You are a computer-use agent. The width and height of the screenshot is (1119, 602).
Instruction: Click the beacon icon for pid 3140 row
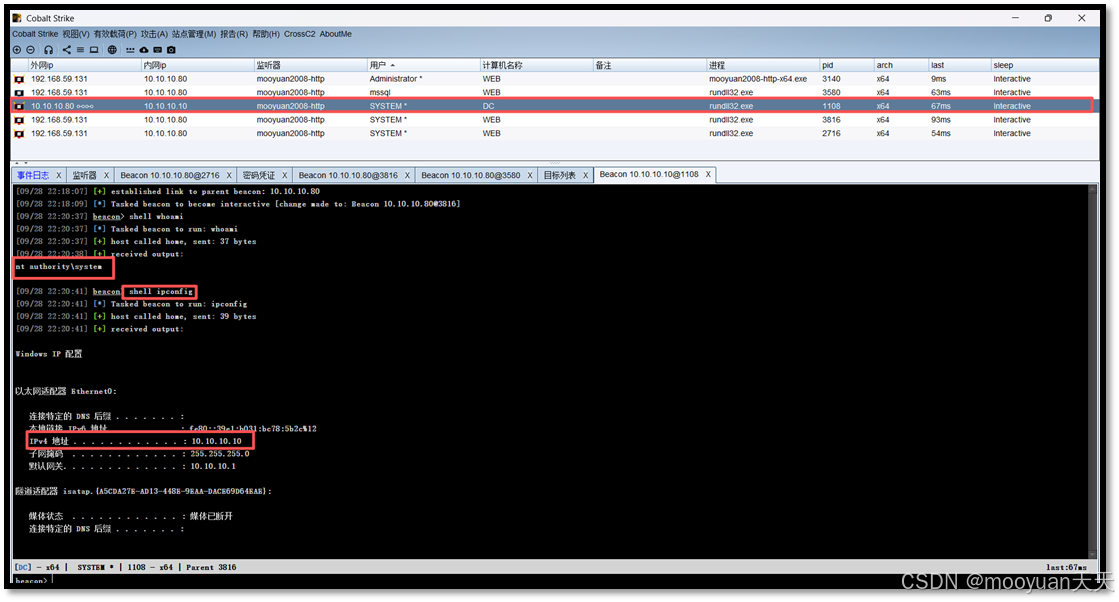[x=19, y=79]
